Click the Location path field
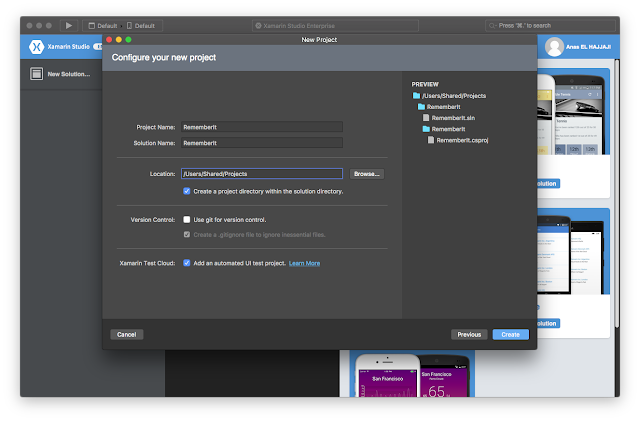The height and width of the screenshot is (421, 640). pos(262,174)
